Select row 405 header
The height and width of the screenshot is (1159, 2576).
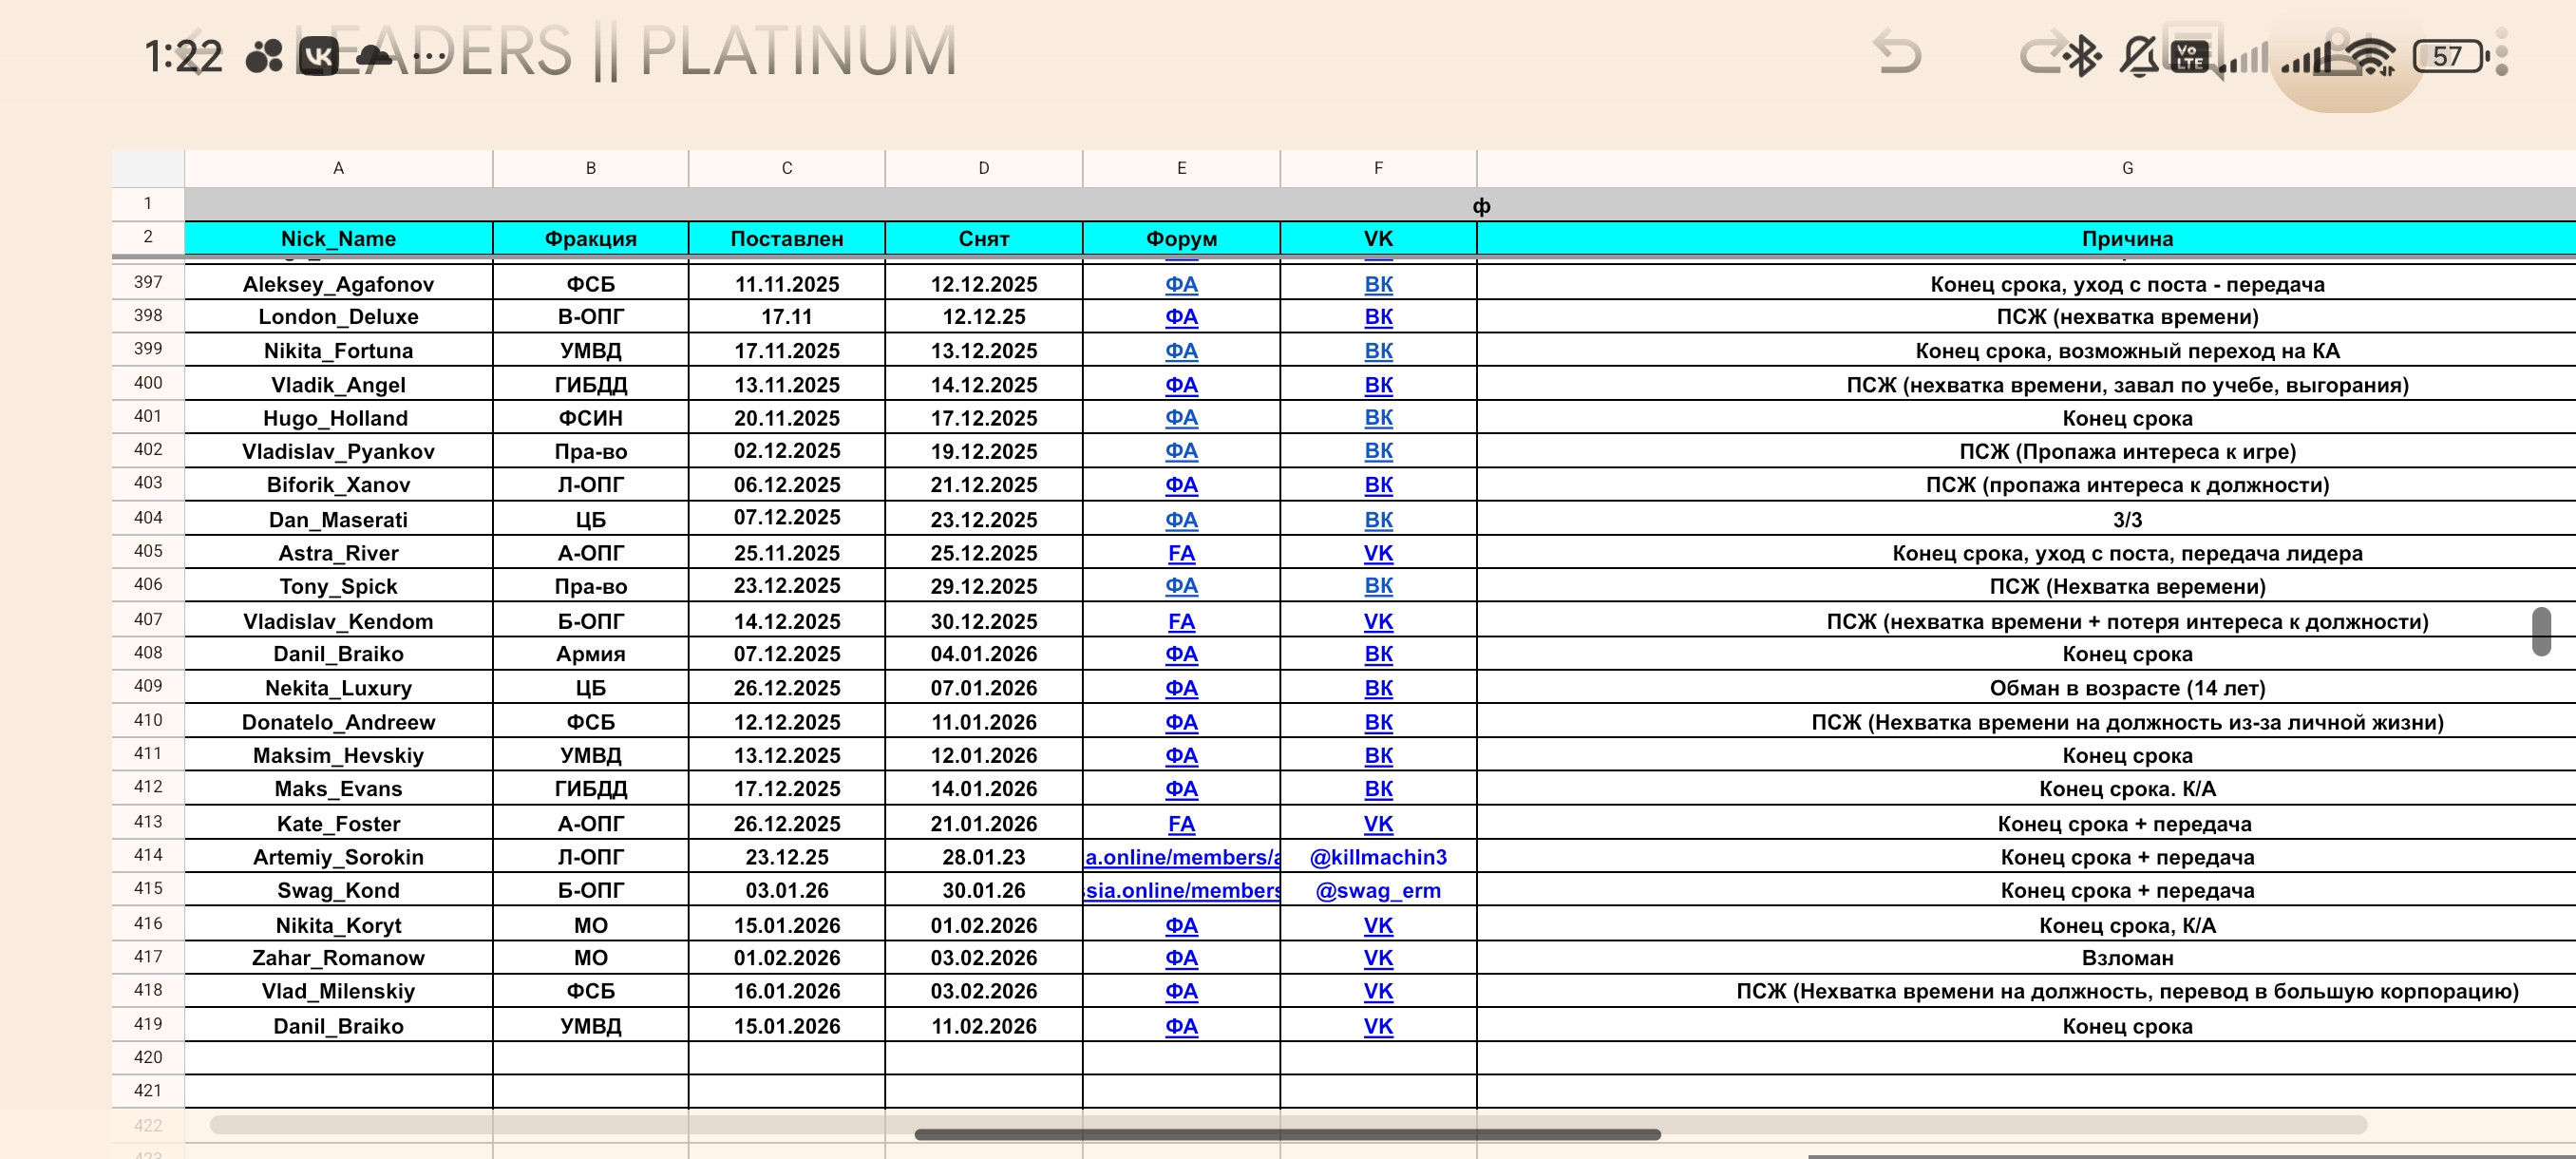click(x=148, y=551)
